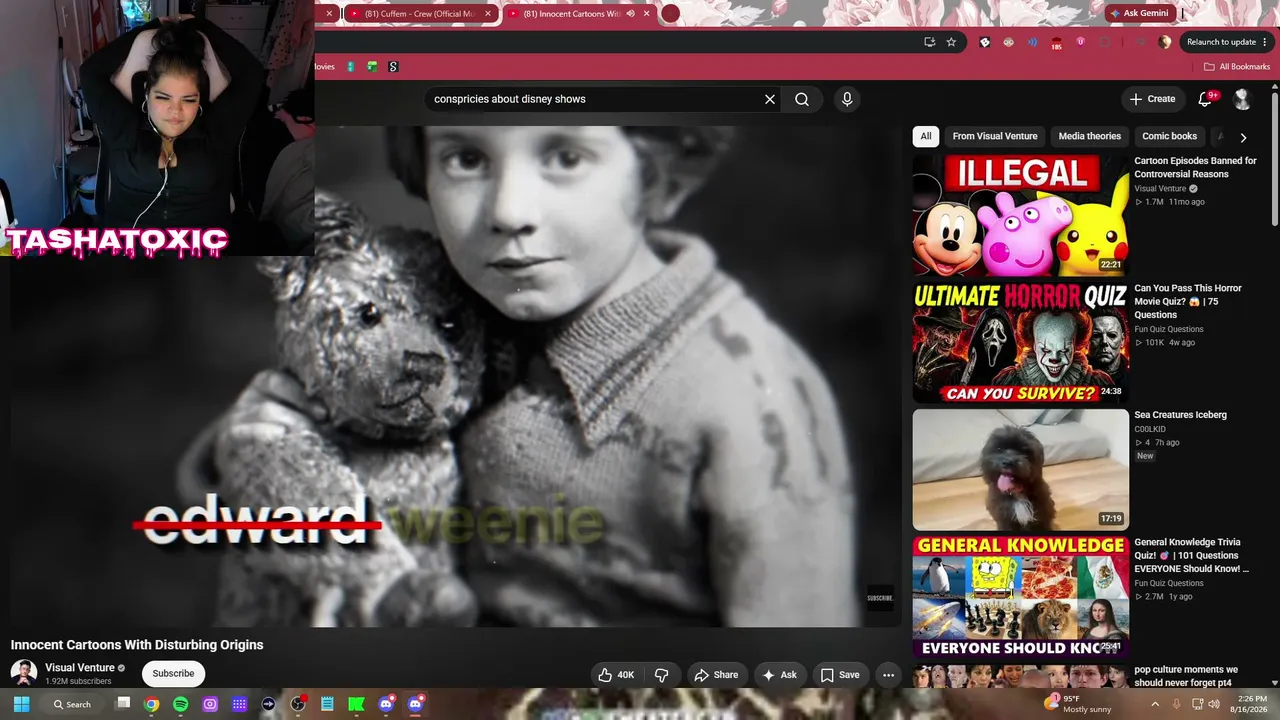Save the video to a playlist

pos(840,675)
